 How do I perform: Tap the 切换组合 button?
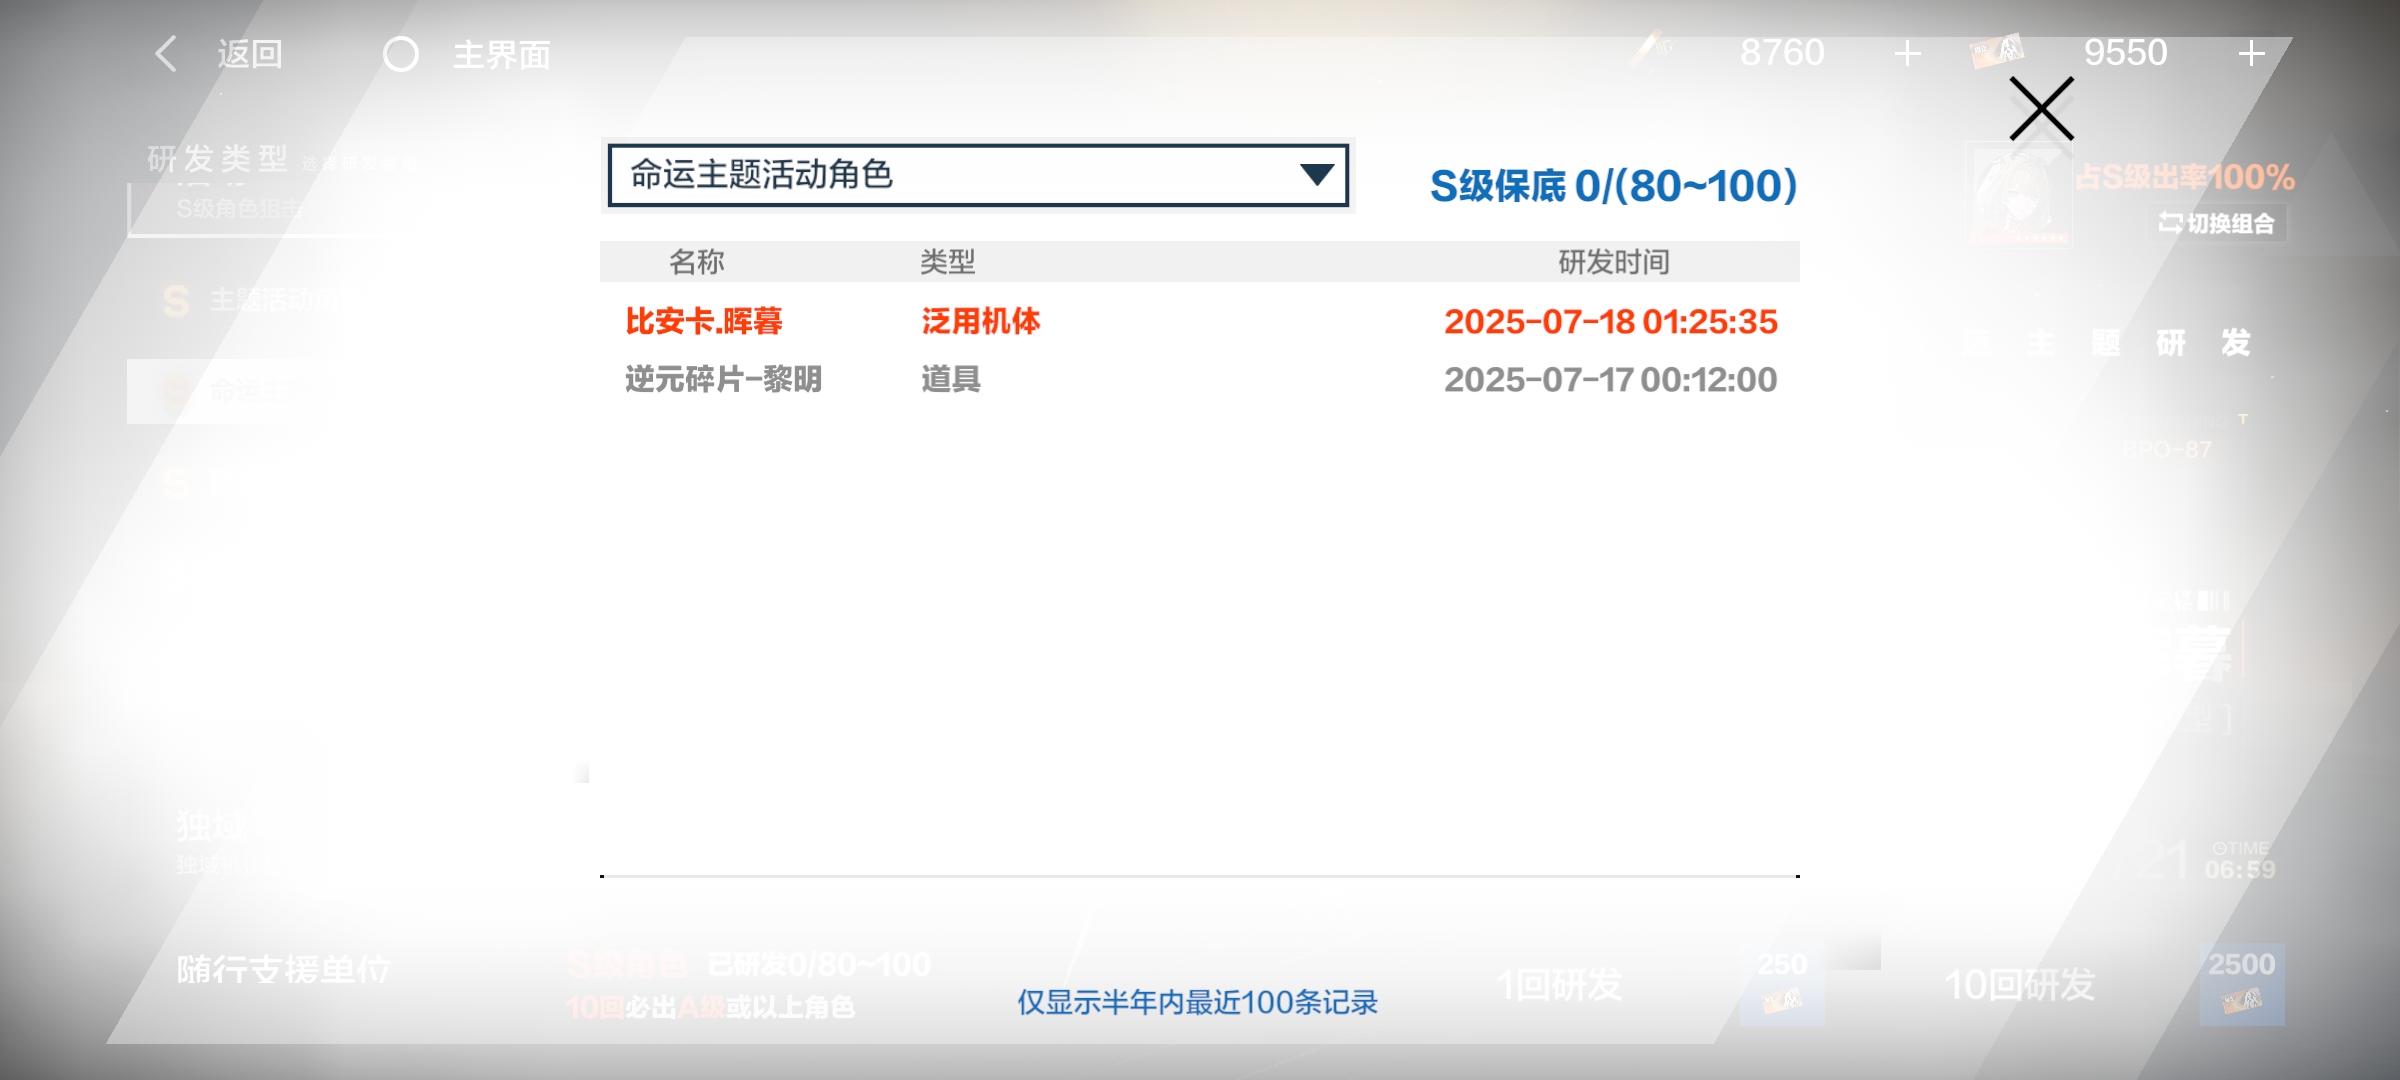[x=2216, y=223]
